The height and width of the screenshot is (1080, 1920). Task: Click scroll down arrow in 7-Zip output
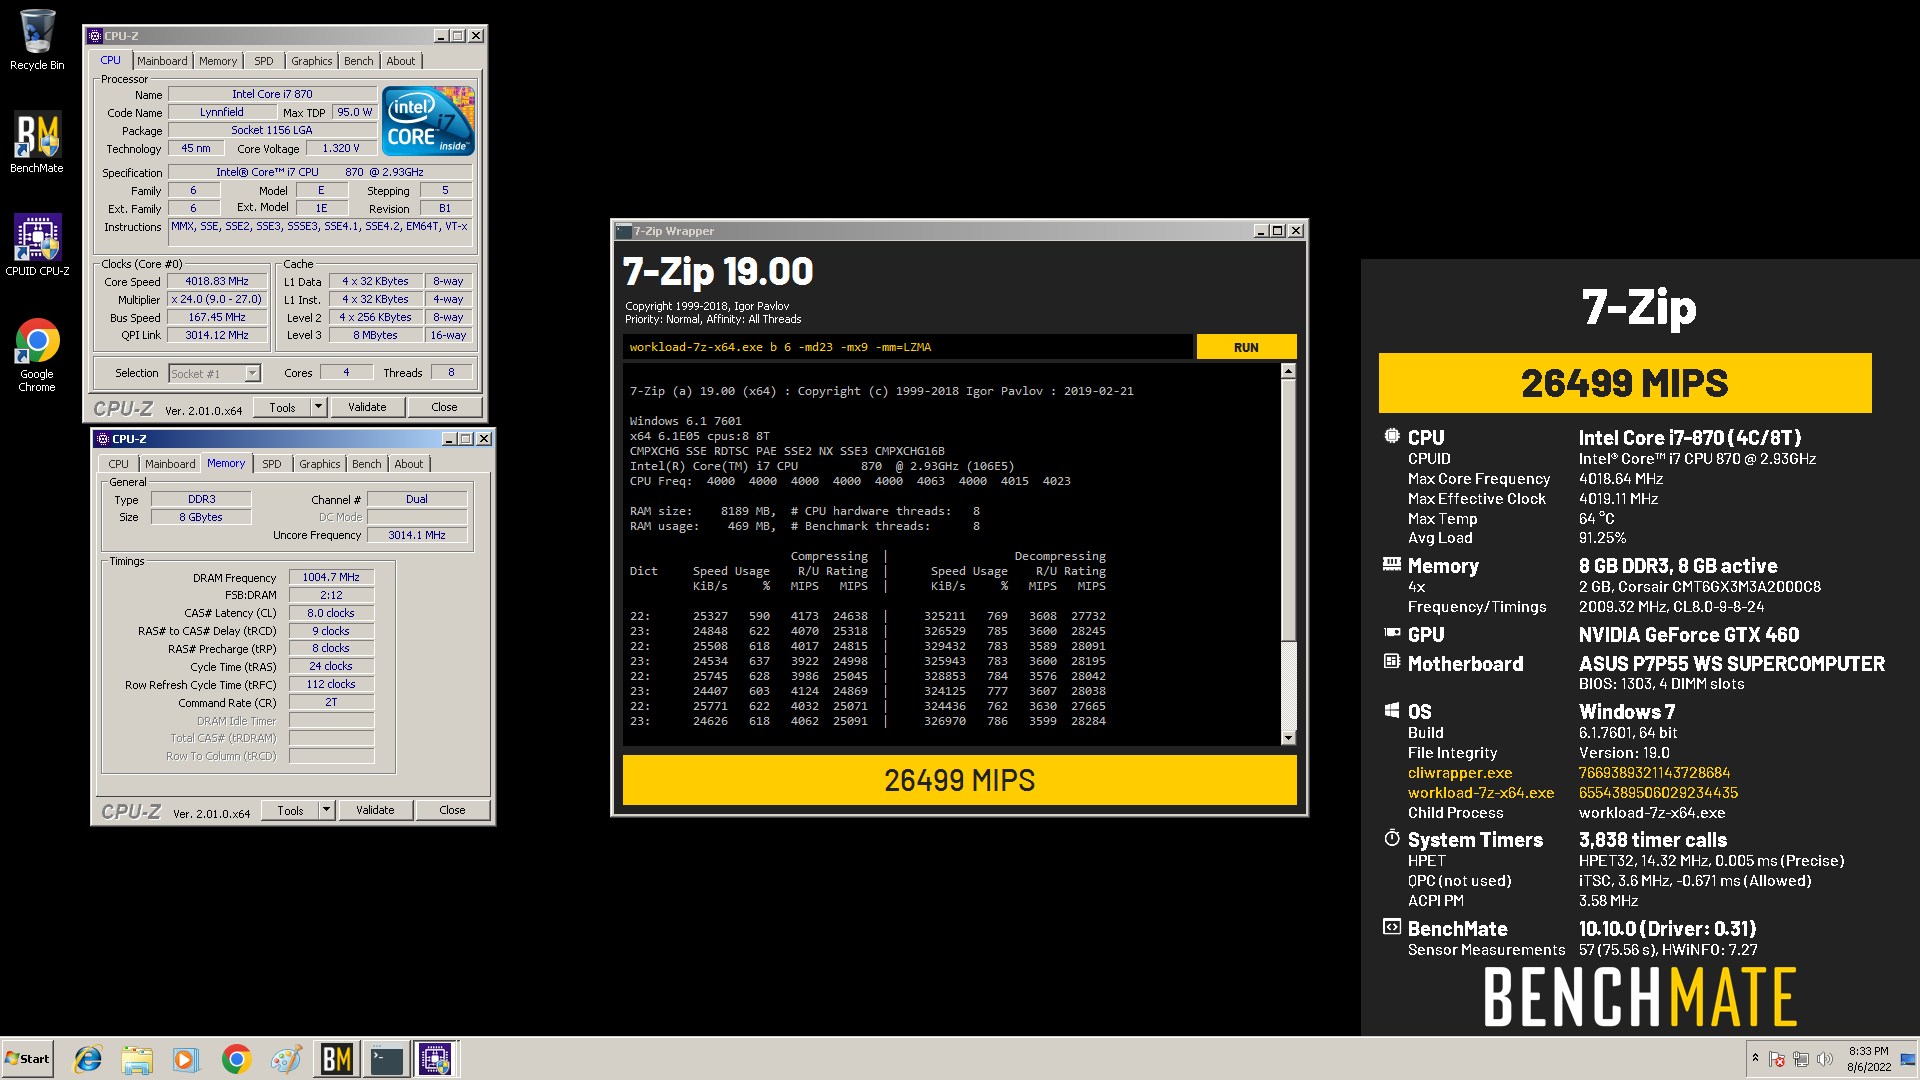pyautogui.click(x=1288, y=738)
